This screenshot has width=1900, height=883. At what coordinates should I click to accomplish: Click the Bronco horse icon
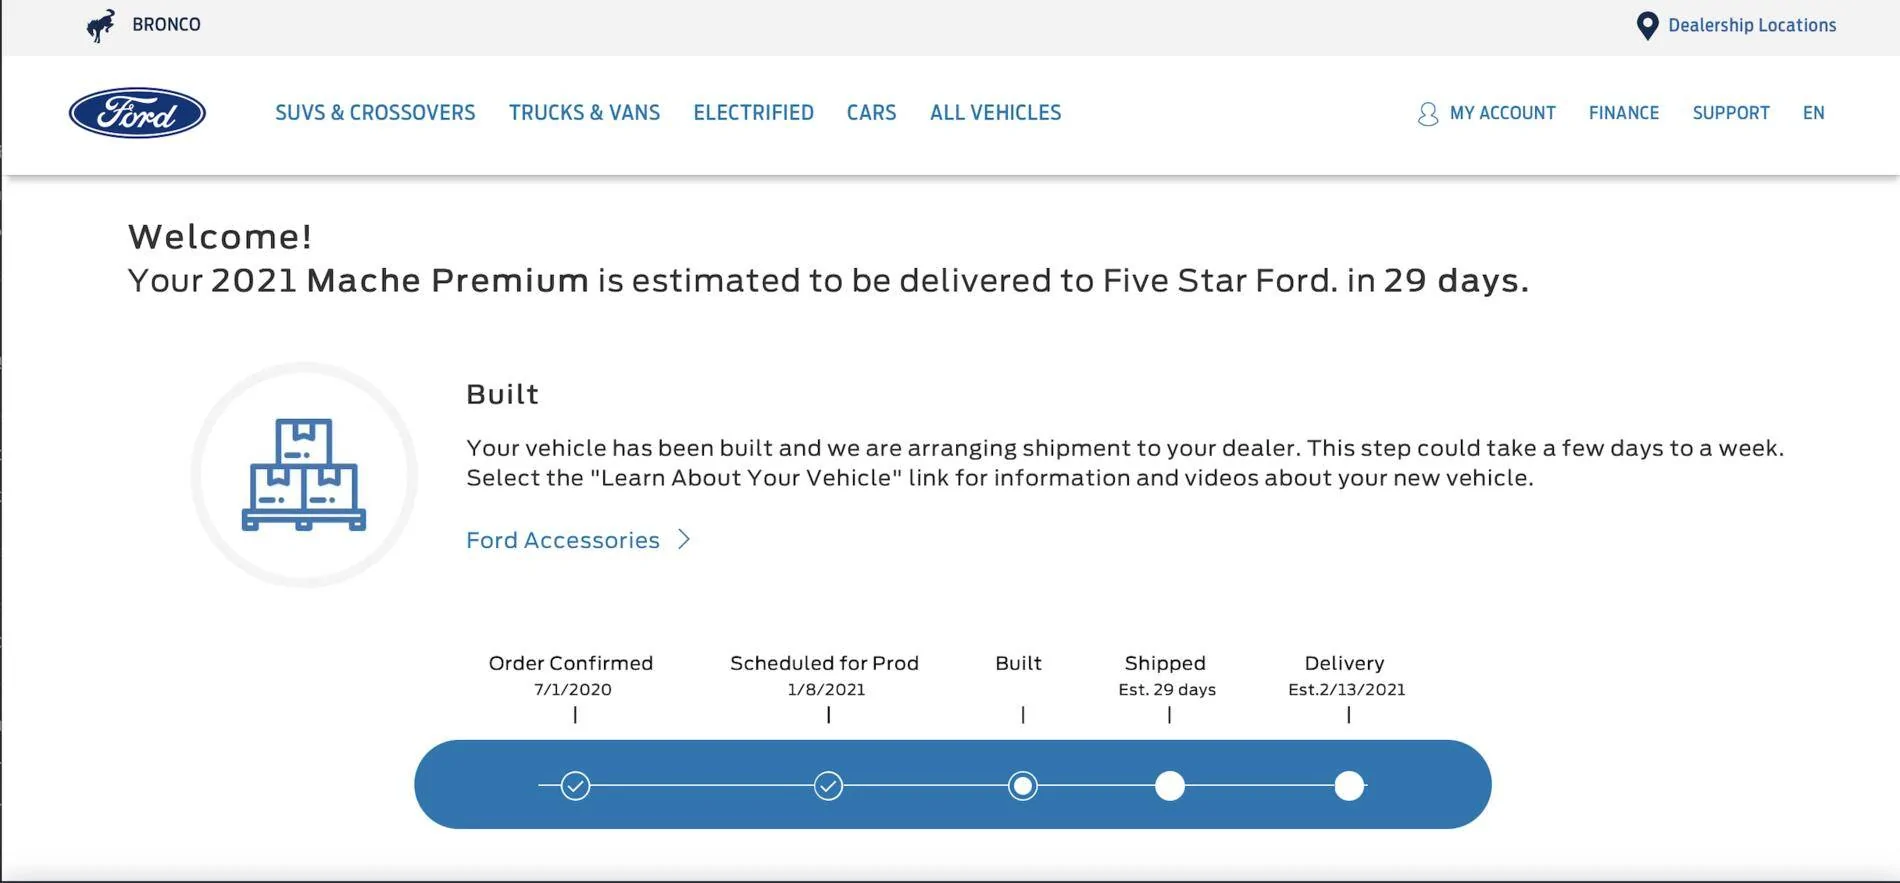[x=101, y=25]
